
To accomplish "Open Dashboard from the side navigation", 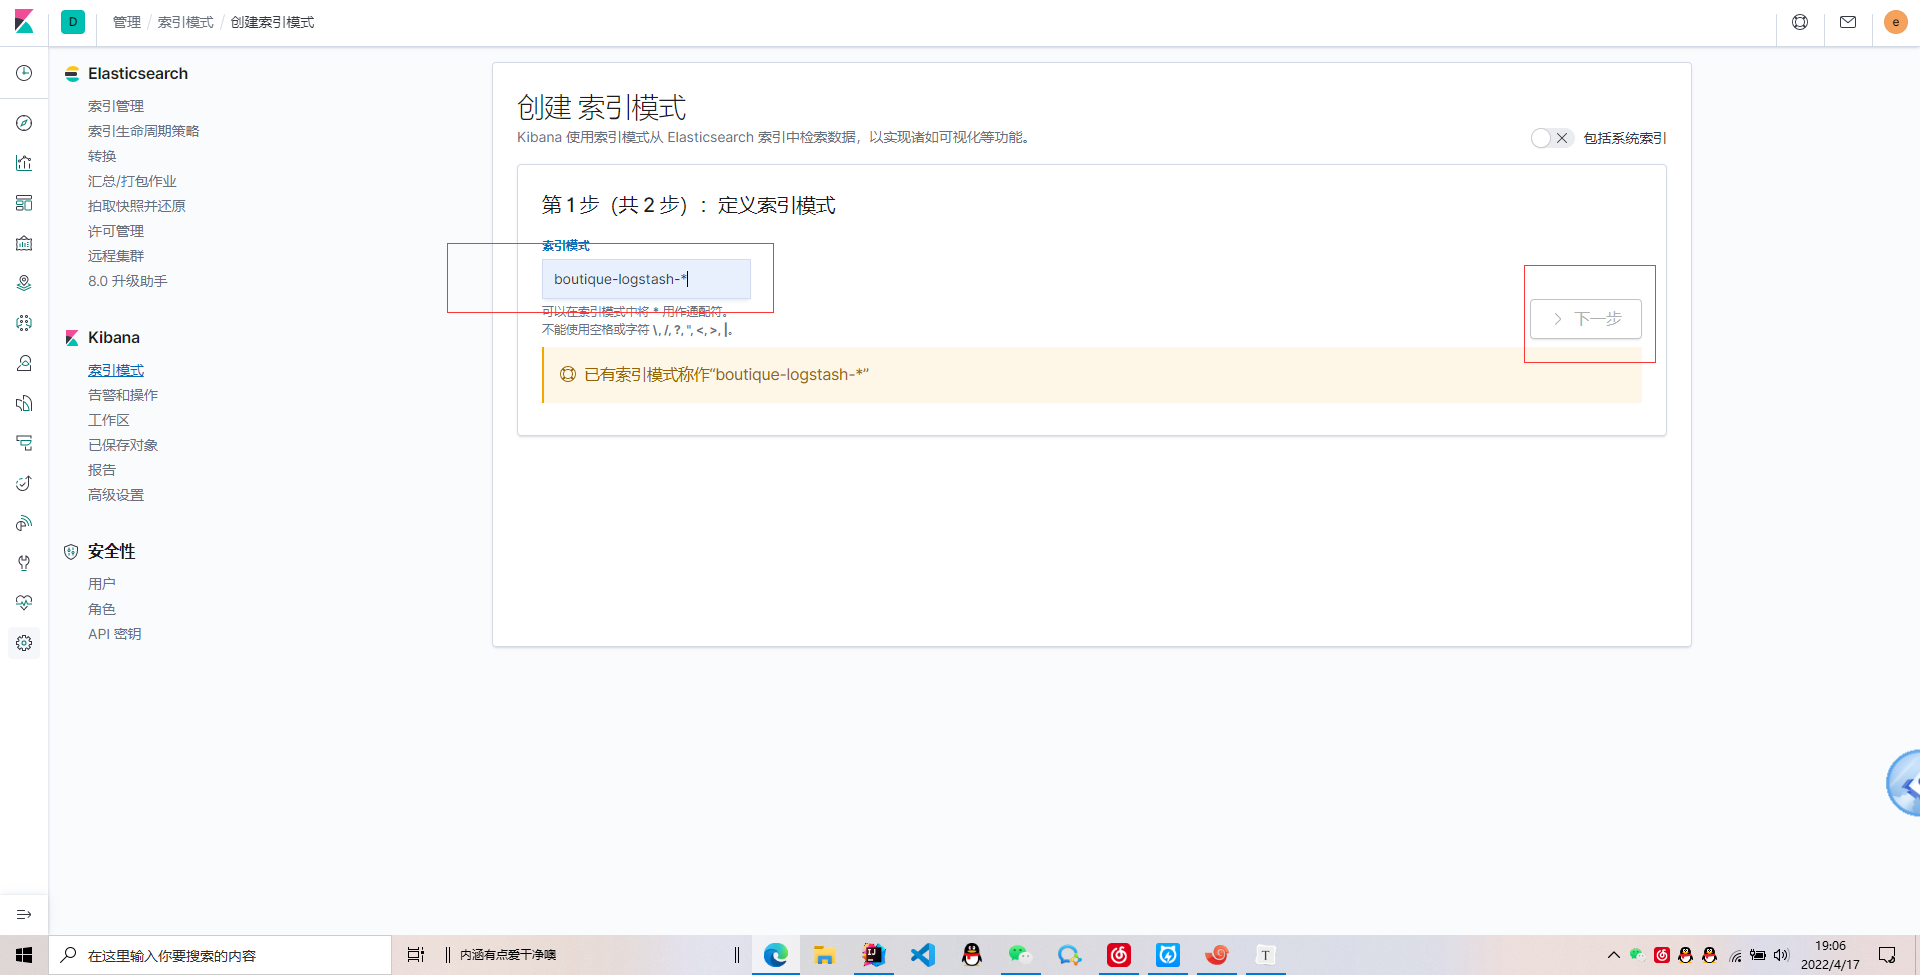I will tap(24, 203).
